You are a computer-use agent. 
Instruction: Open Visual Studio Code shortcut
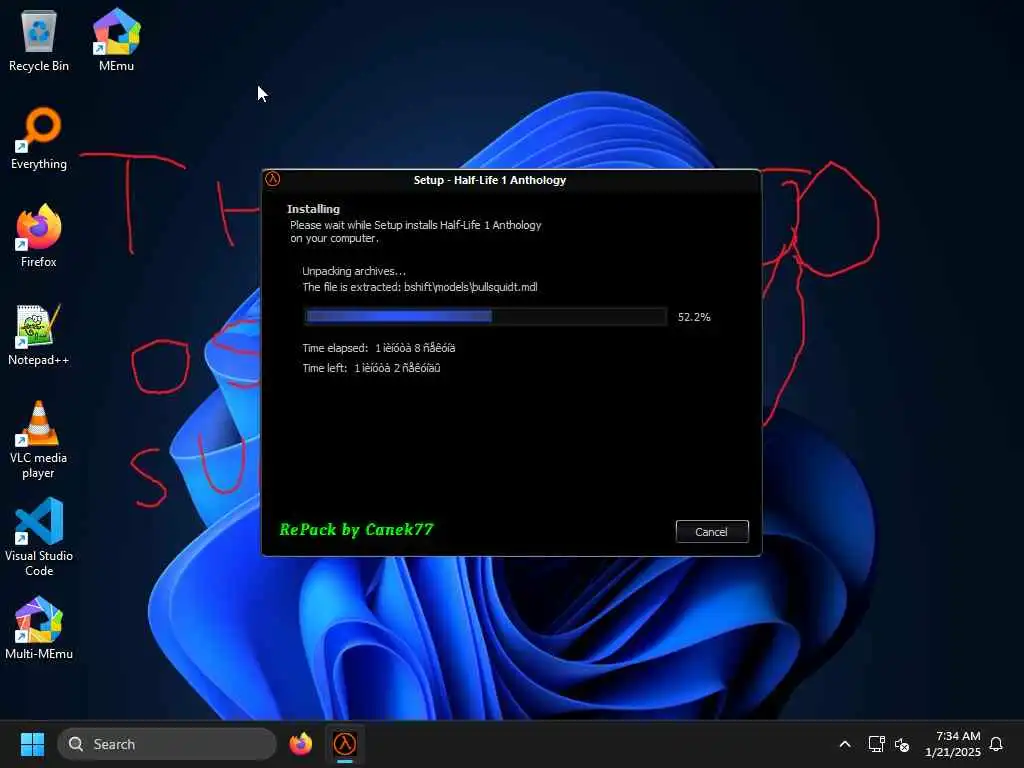coord(39,538)
